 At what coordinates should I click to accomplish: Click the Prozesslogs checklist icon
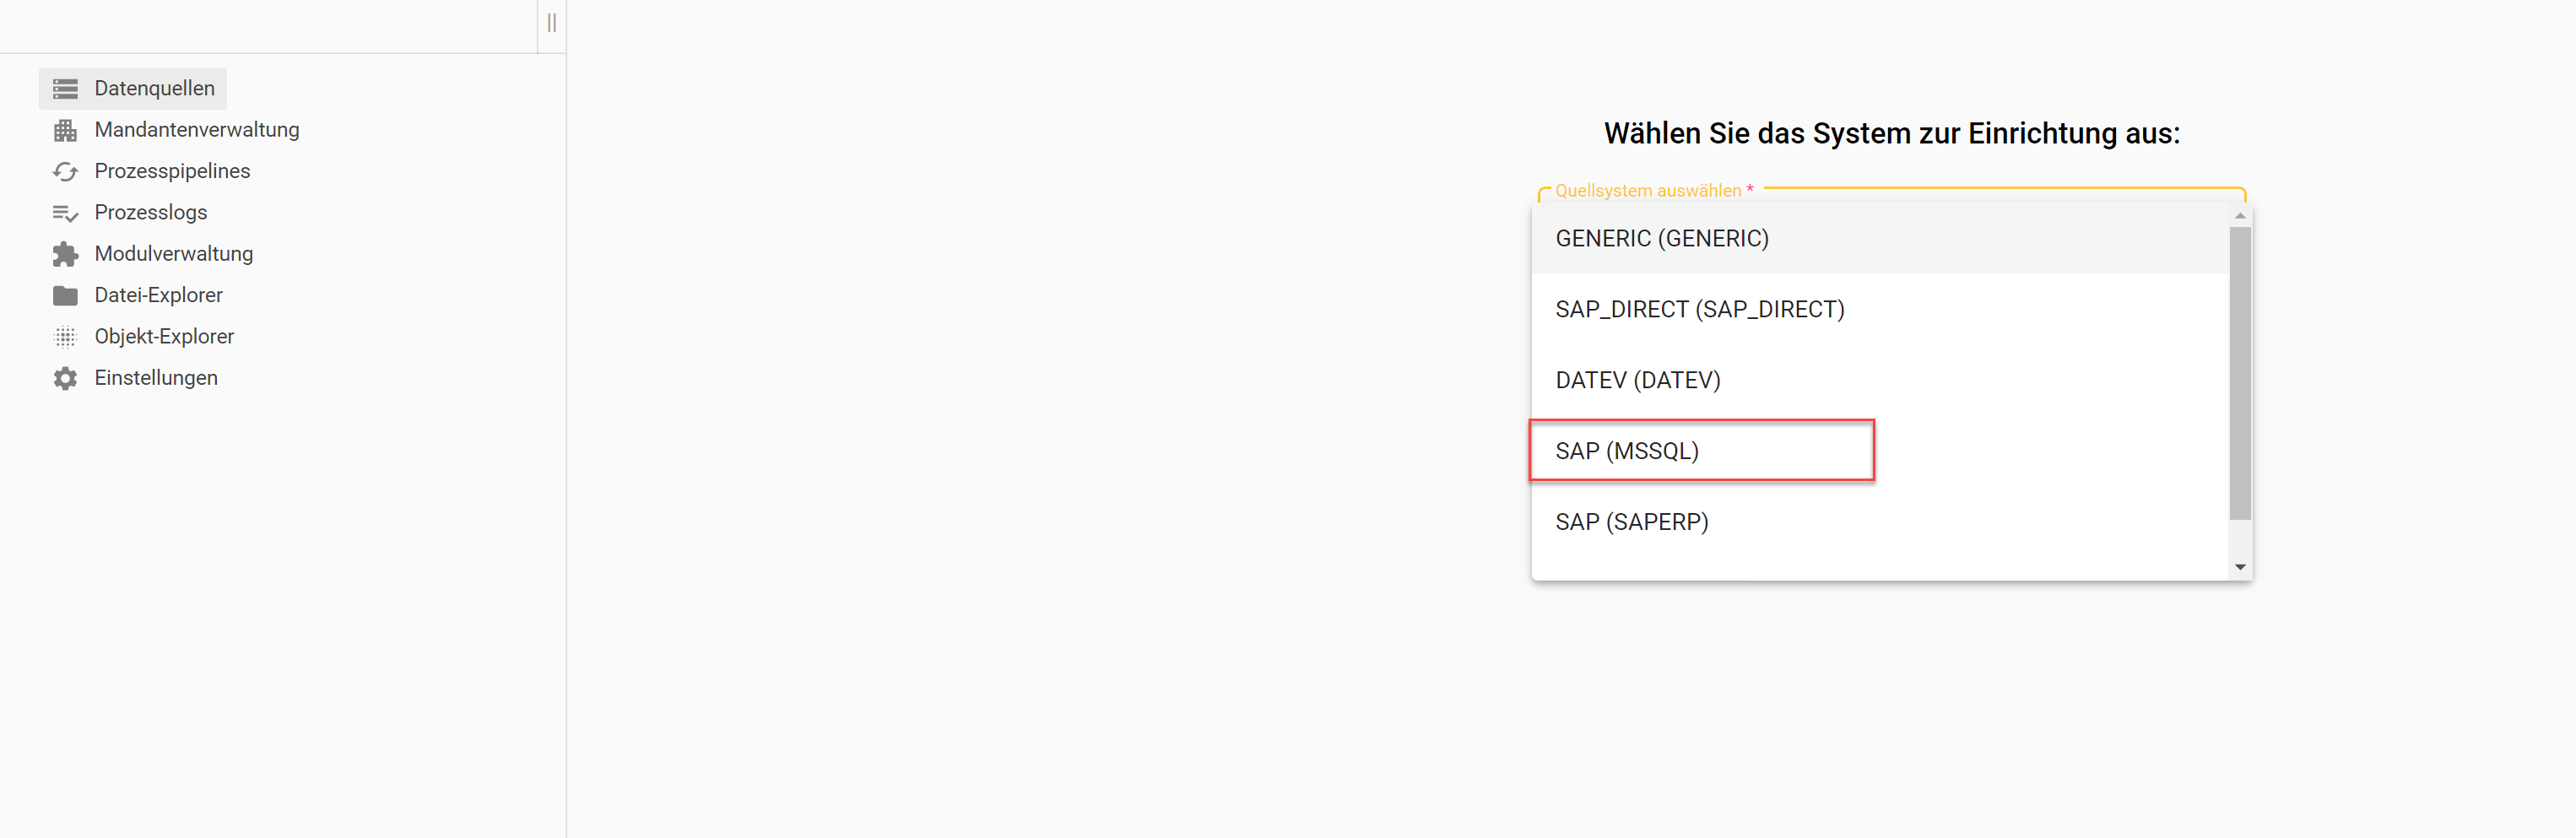click(x=65, y=213)
